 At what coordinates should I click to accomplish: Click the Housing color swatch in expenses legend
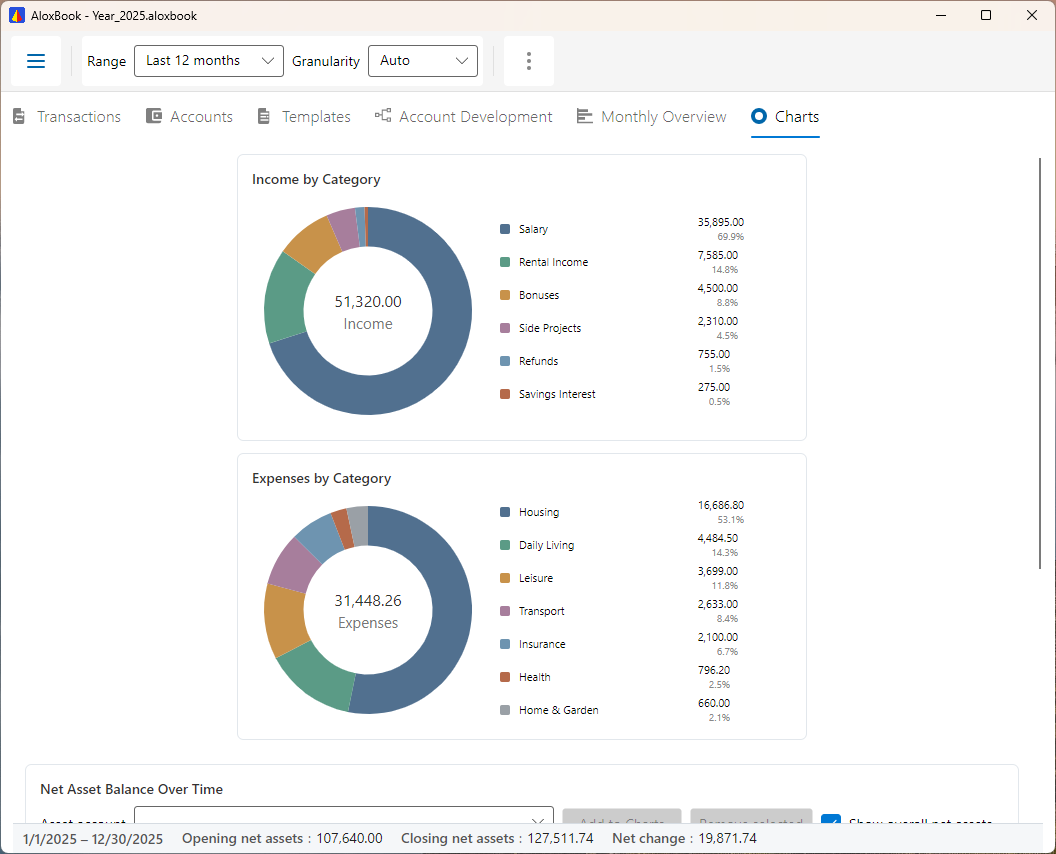pyautogui.click(x=505, y=512)
